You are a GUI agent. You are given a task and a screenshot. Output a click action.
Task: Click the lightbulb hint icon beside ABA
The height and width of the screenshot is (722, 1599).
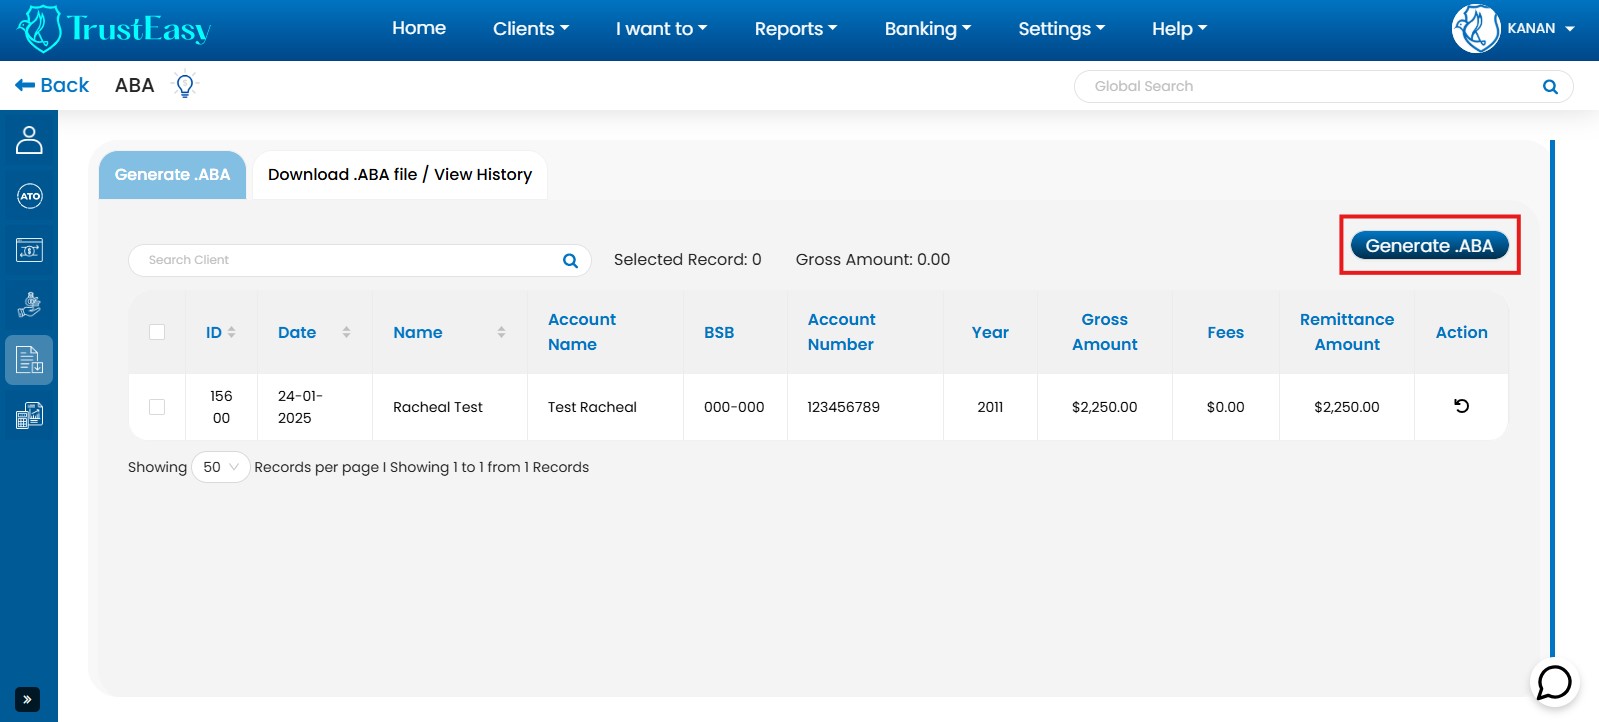(184, 86)
